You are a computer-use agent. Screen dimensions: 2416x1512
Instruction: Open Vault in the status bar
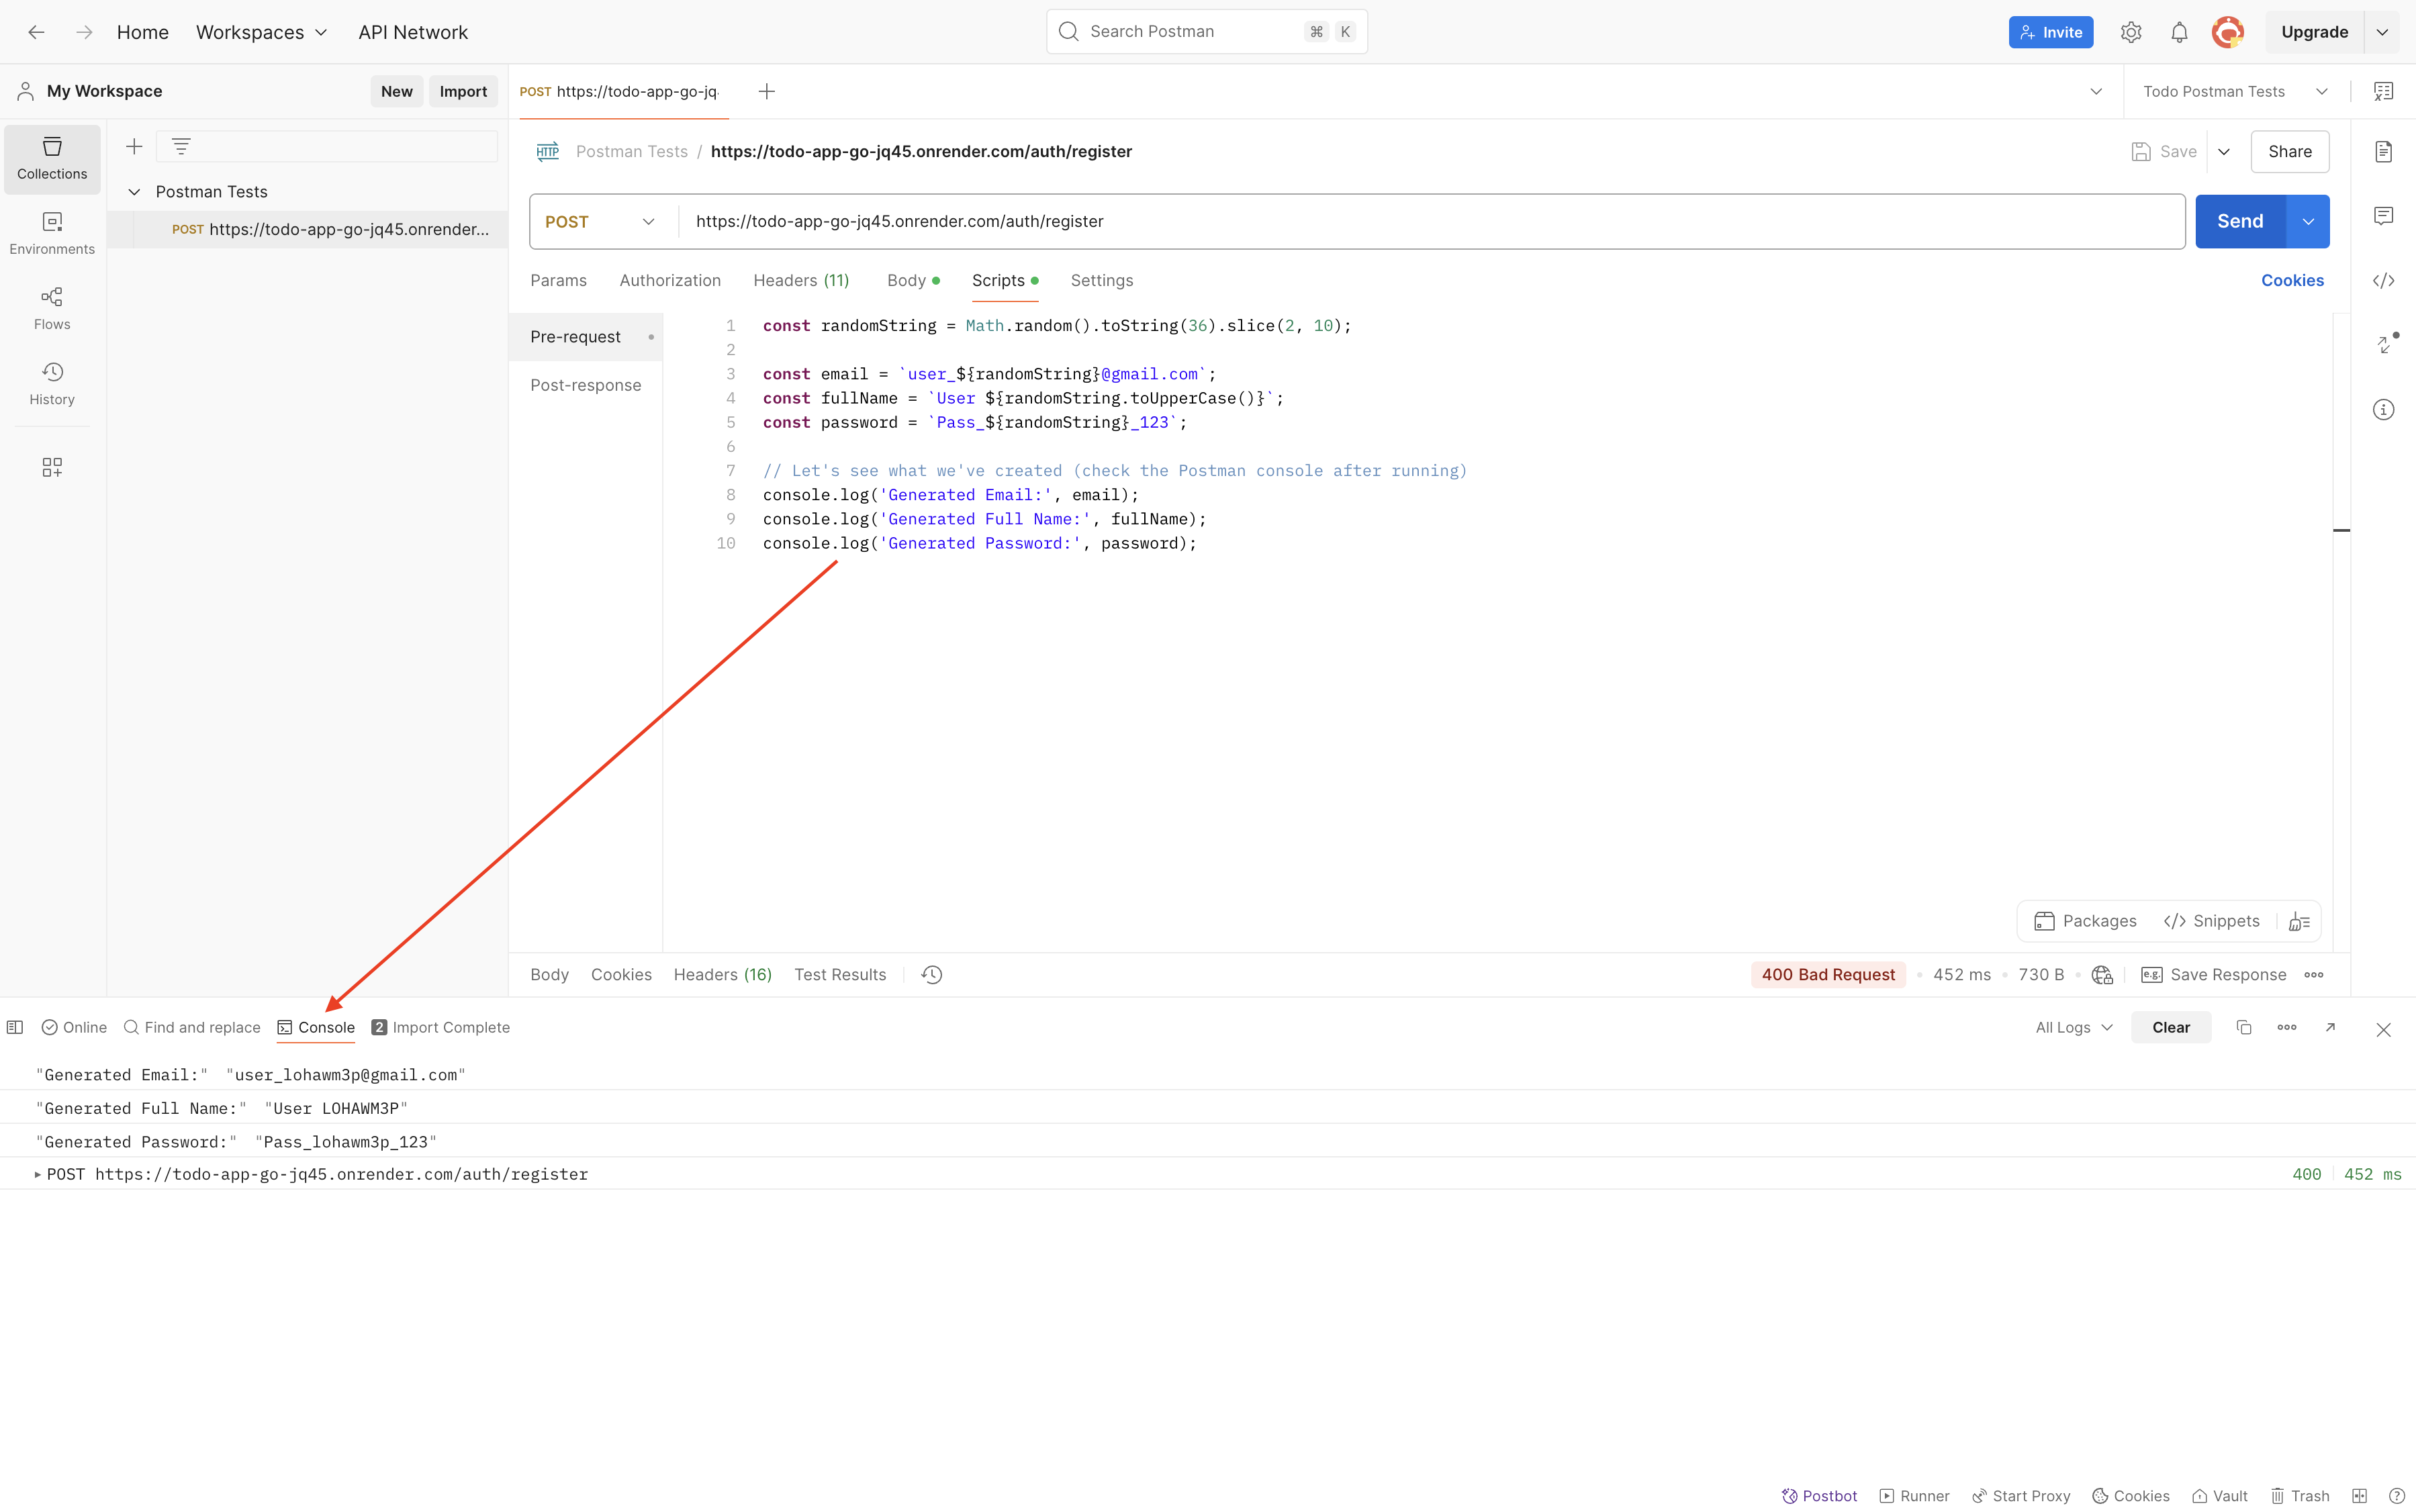[2220, 1496]
